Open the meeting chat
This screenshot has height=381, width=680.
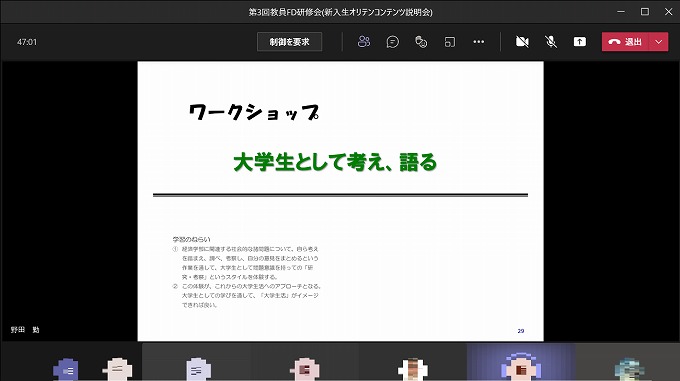[x=392, y=42]
